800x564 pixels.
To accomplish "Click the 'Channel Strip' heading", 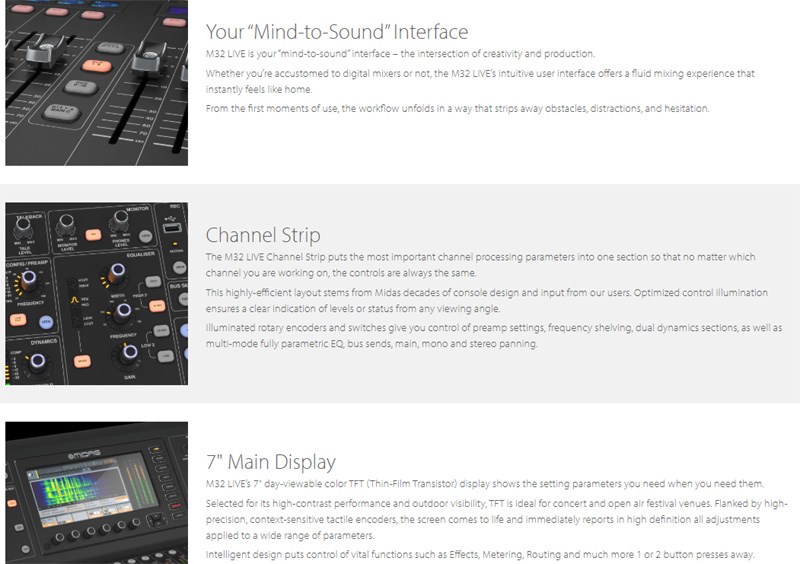I will pyautogui.click(x=263, y=235).
